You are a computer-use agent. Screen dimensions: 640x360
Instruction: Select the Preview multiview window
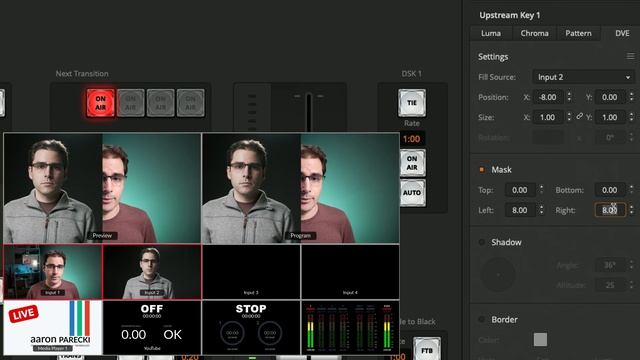102,188
